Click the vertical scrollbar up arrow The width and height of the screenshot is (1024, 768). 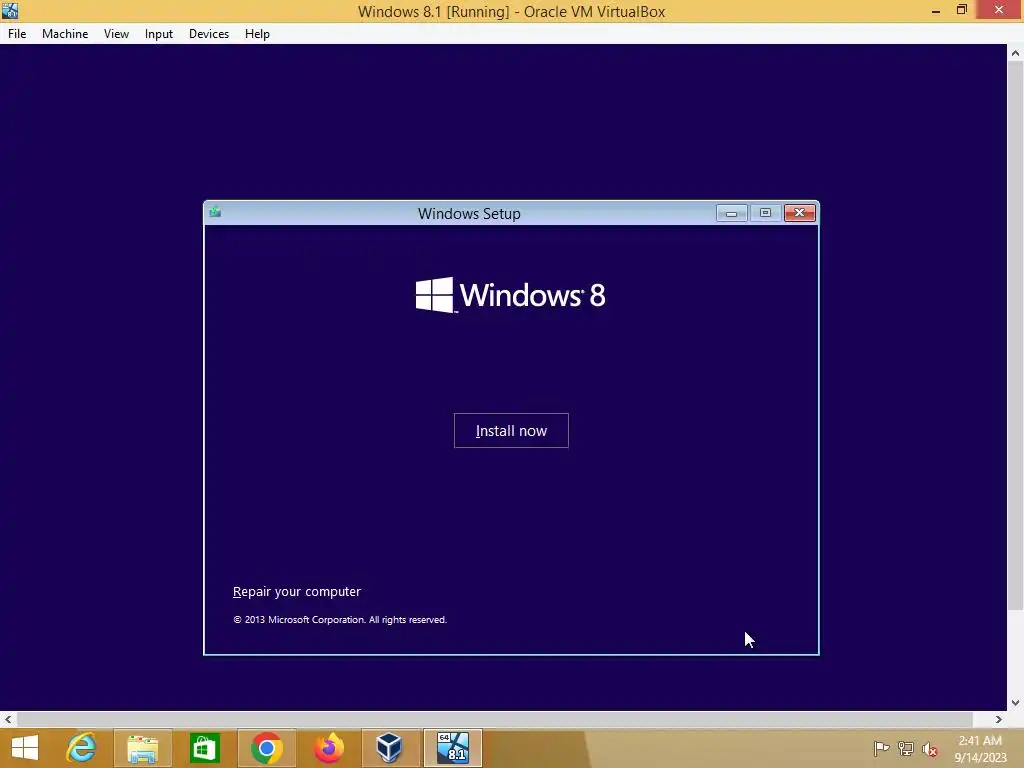(1015, 54)
